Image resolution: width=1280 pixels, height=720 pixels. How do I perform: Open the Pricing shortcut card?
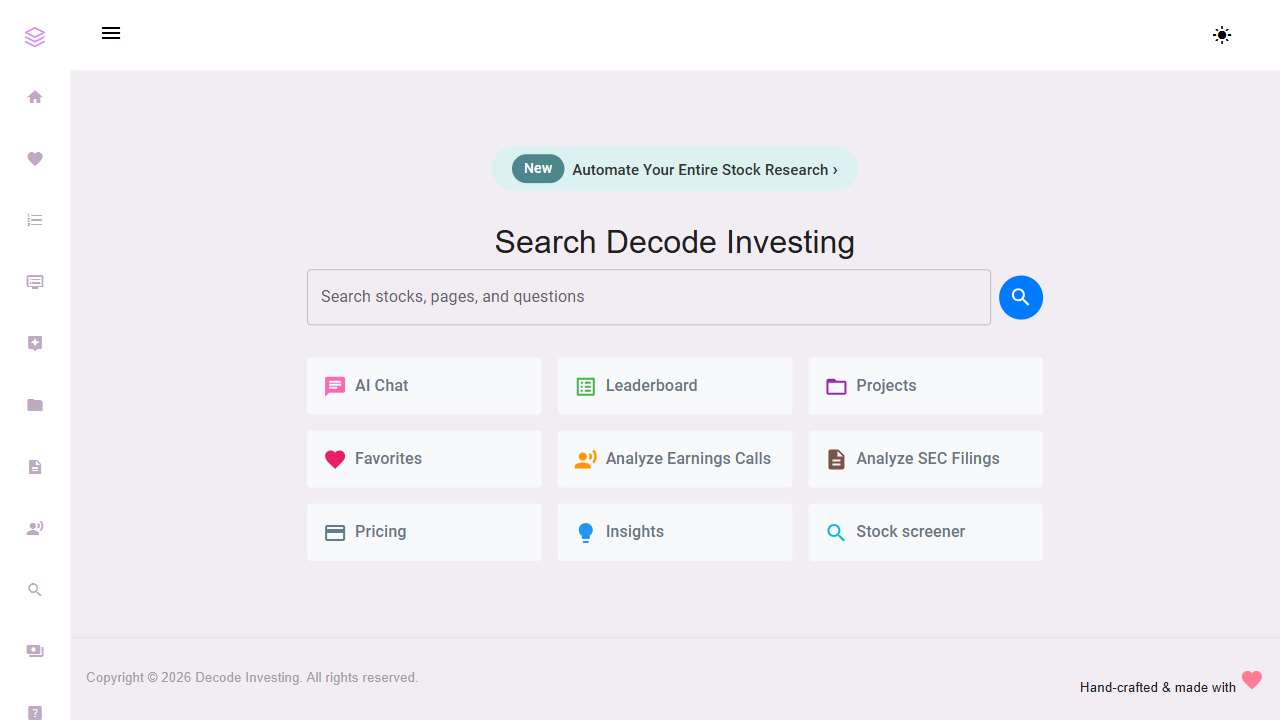tap(424, 532)
